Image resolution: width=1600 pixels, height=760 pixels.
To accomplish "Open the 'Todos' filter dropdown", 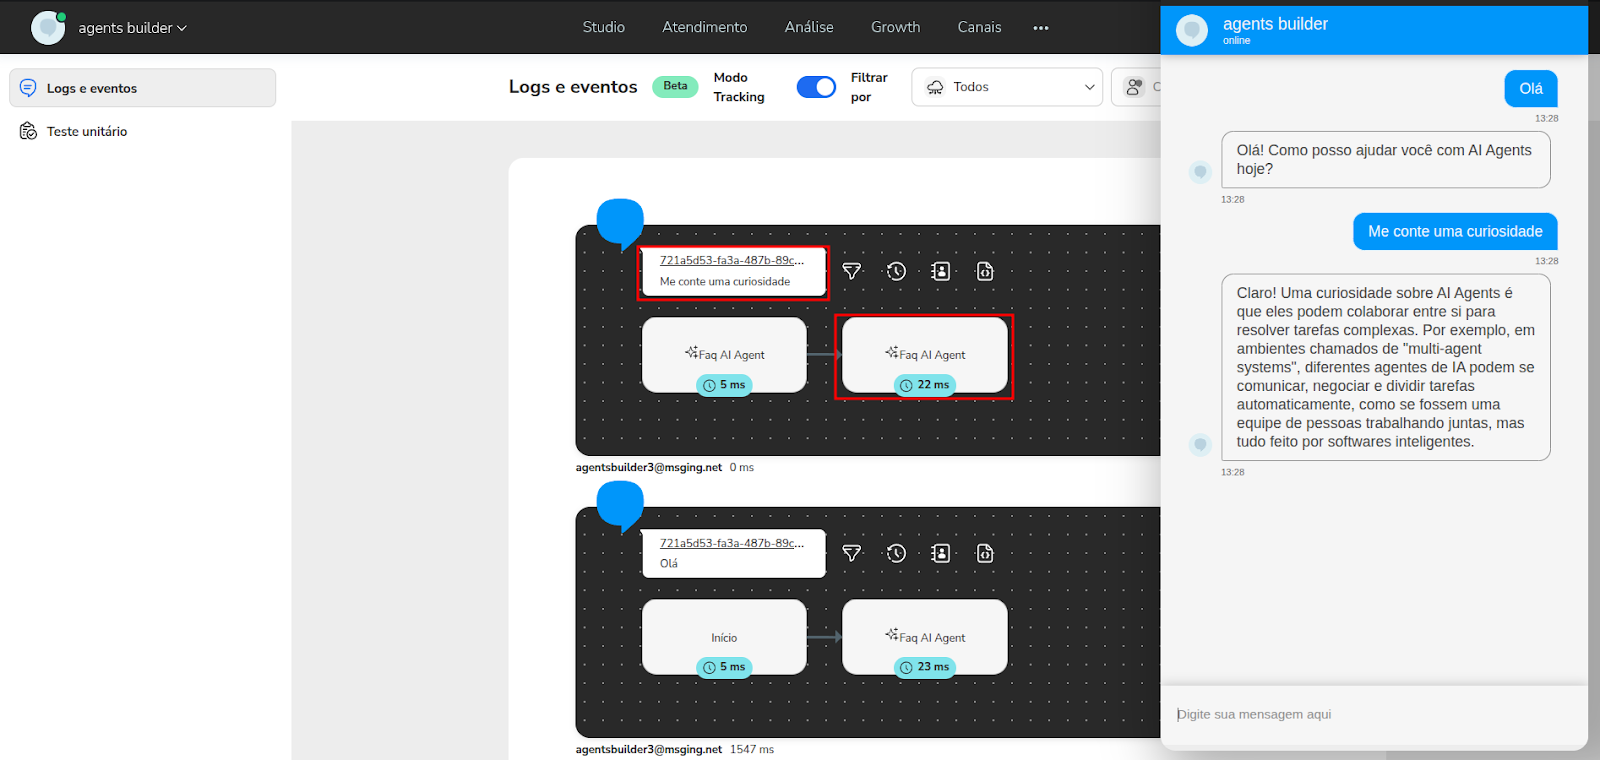I will coord(1007,87).
